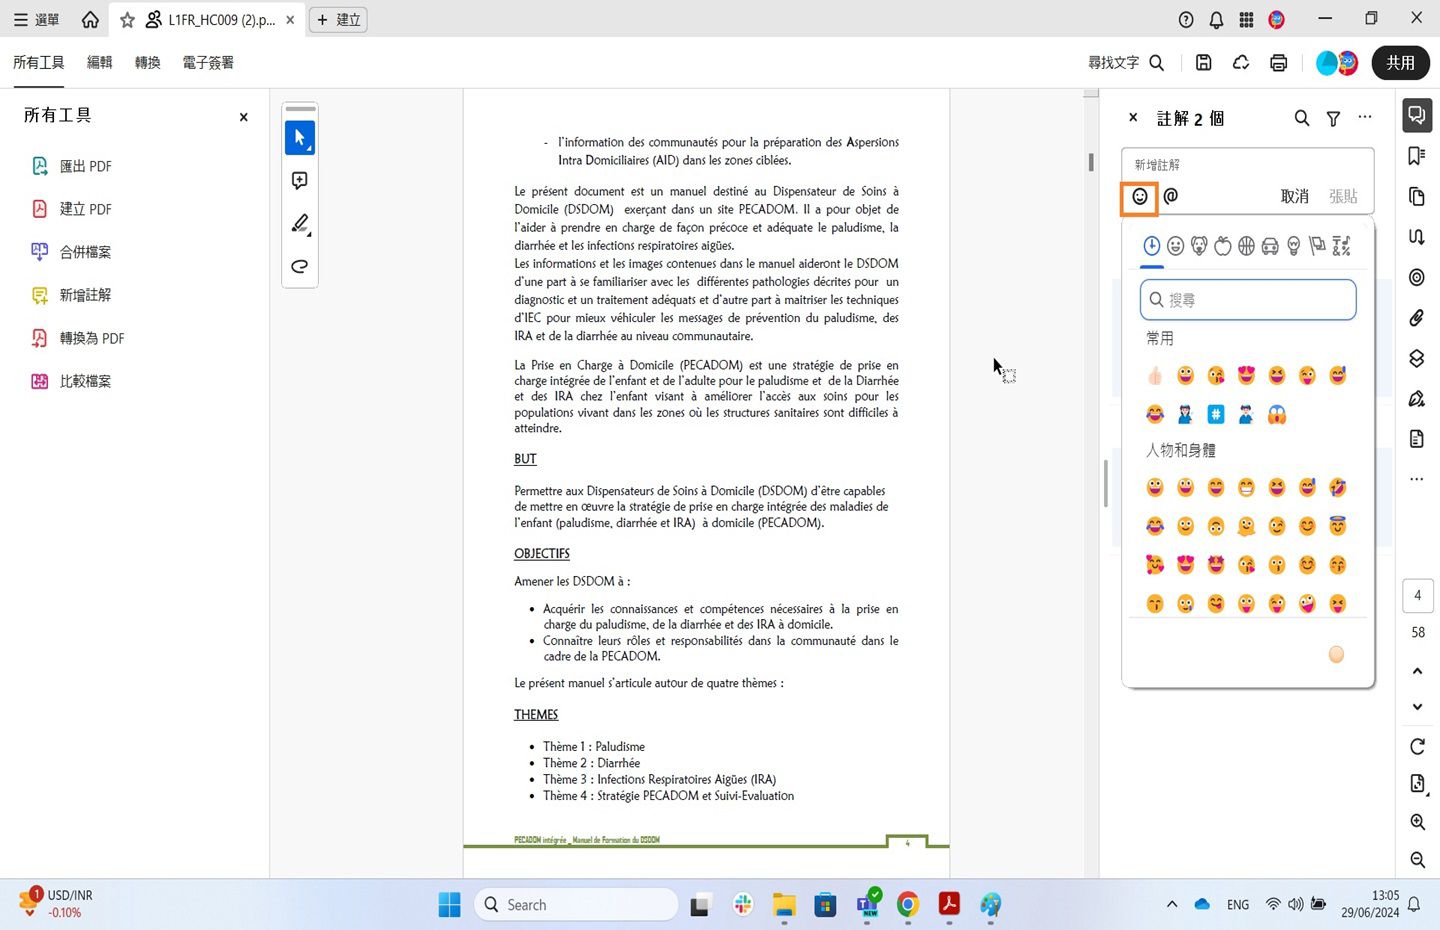Click the Windows Start button
The width and height of the screenshot is (1440, 930).
tap(450, 904)
